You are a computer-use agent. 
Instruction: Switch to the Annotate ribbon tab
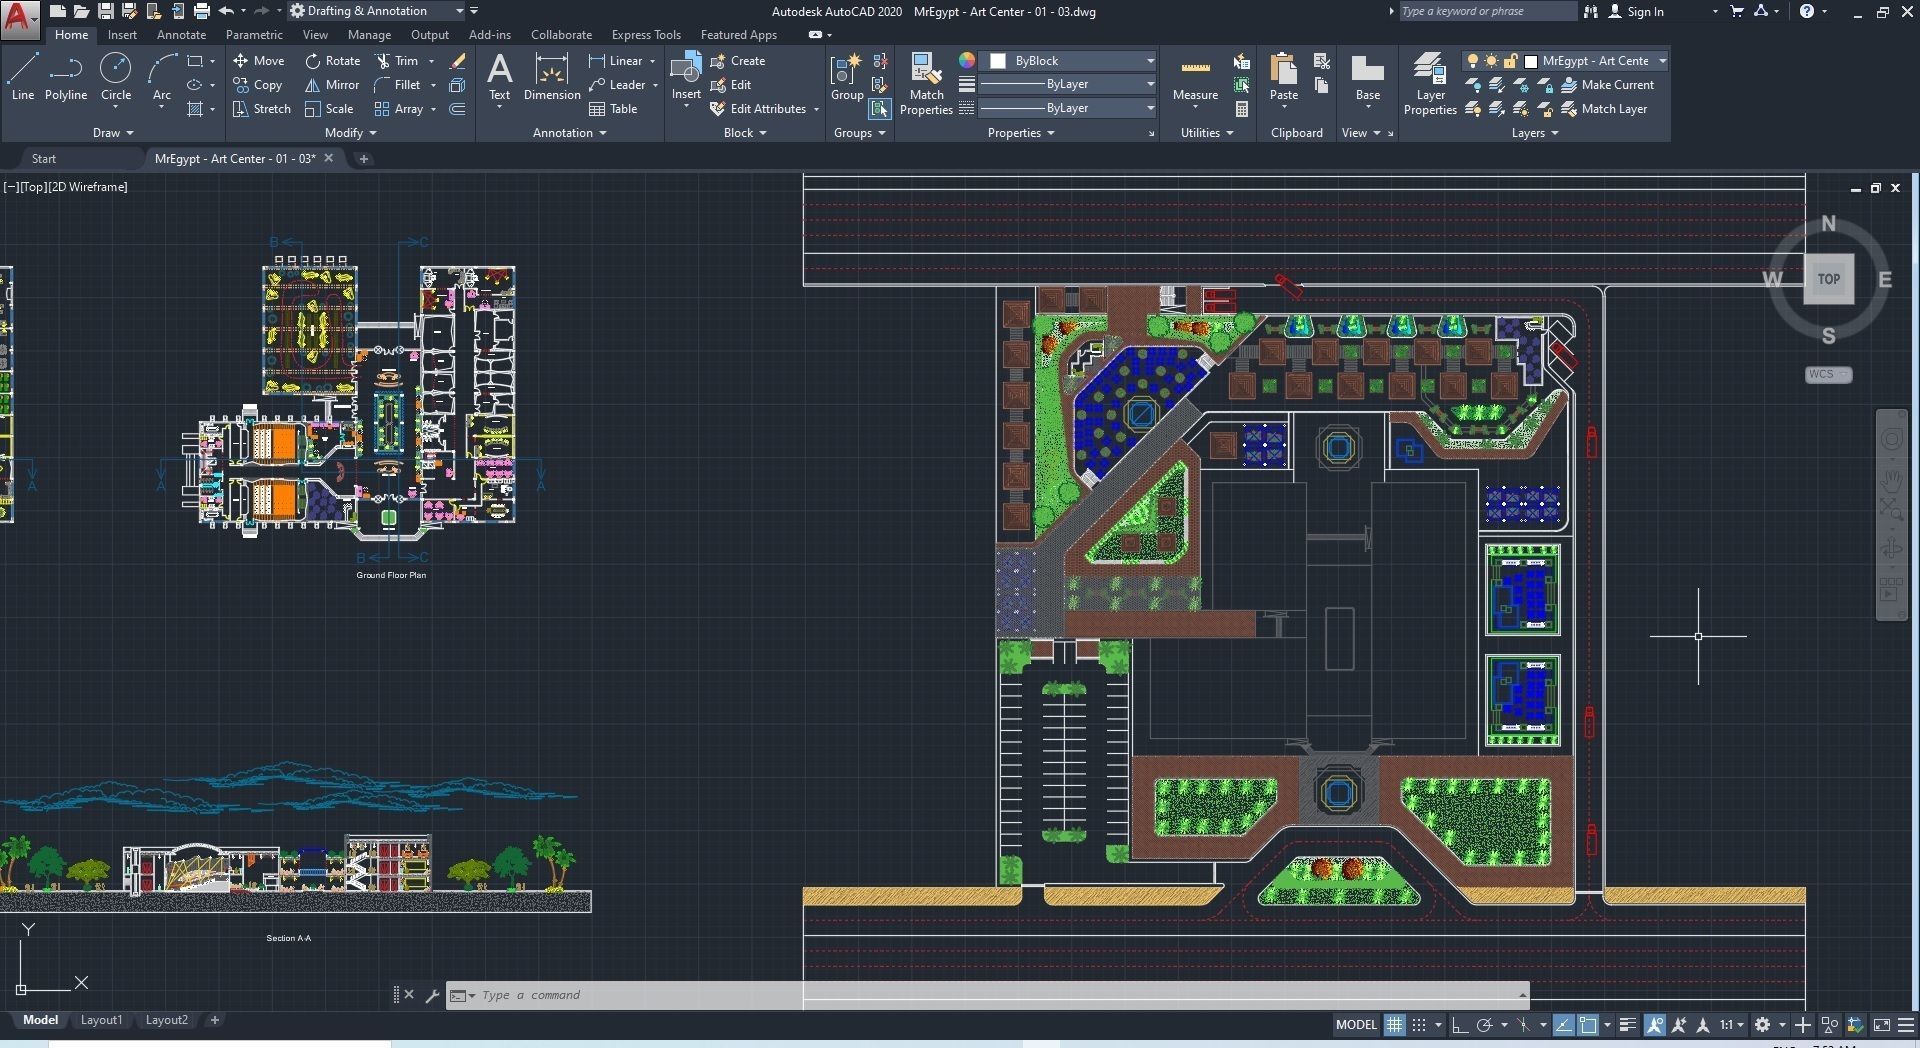181,35
